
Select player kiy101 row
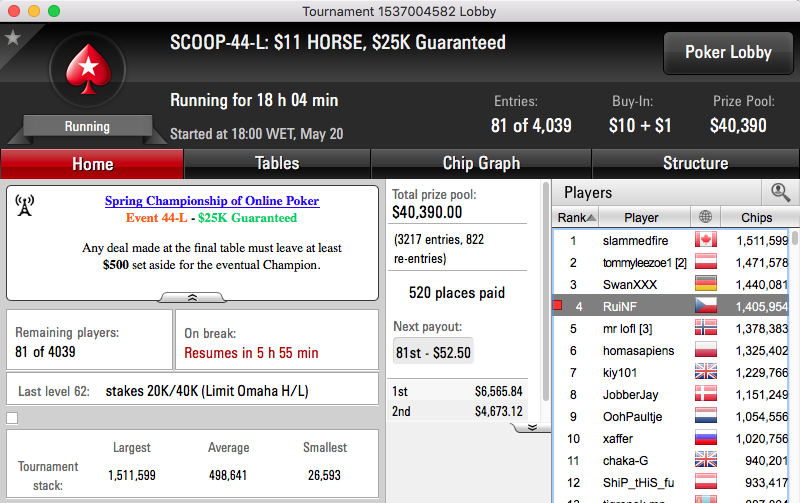click(x=671, y=372)
